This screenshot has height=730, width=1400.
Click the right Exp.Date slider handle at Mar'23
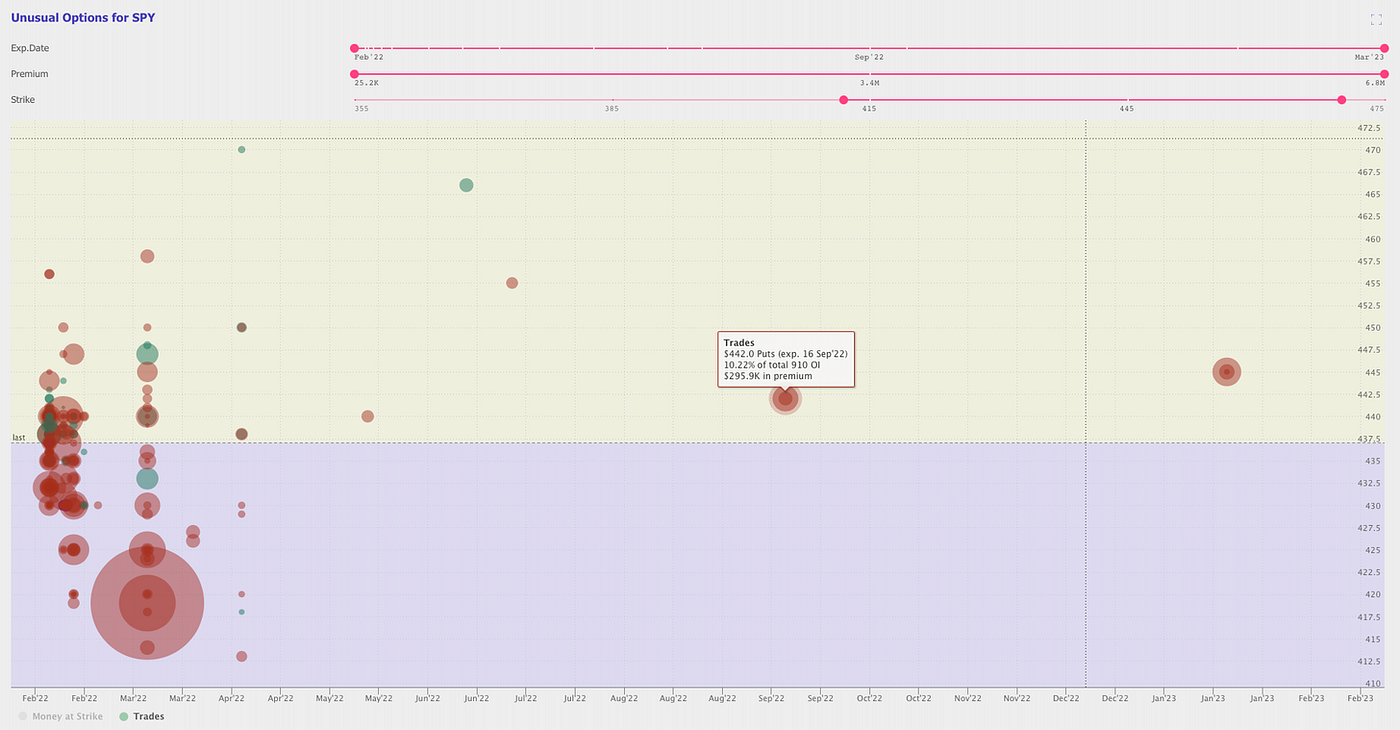click(1385, 48)
